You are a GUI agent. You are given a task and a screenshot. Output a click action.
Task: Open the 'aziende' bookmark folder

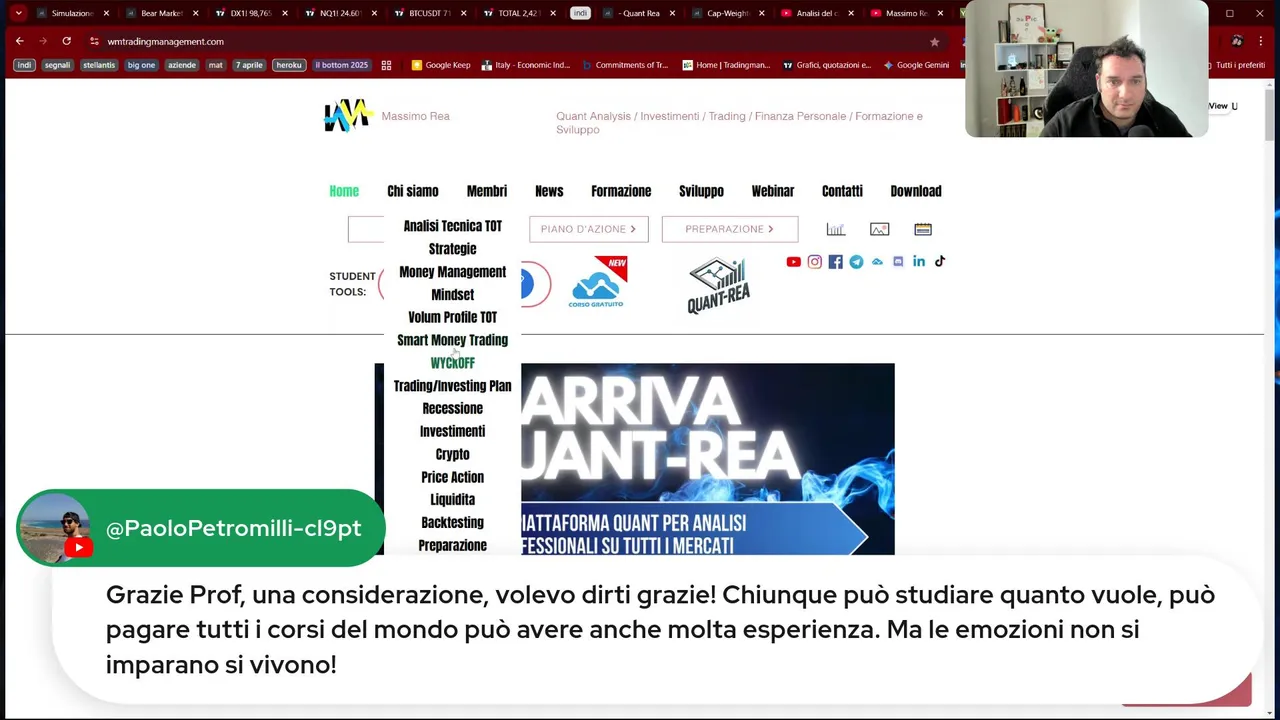[x=182, y=65]
